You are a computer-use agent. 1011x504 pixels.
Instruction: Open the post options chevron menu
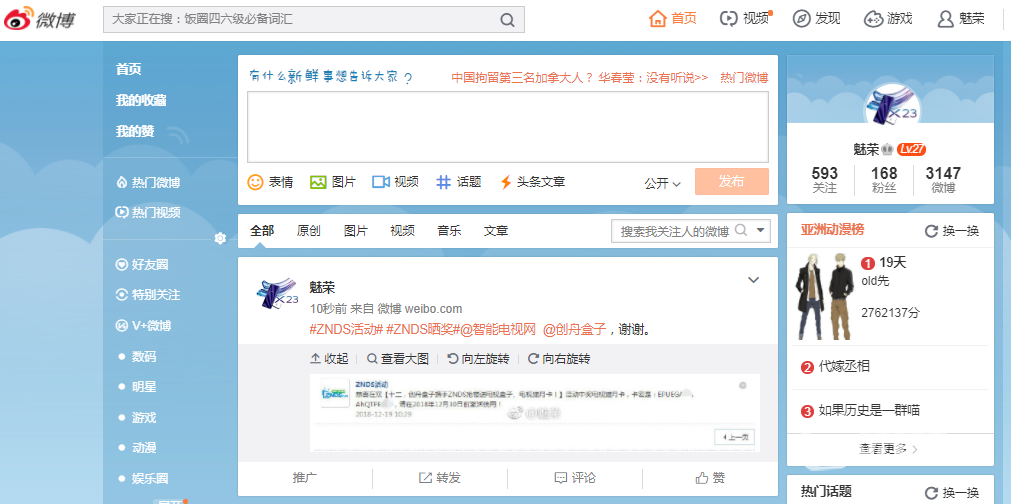[753, 280]
